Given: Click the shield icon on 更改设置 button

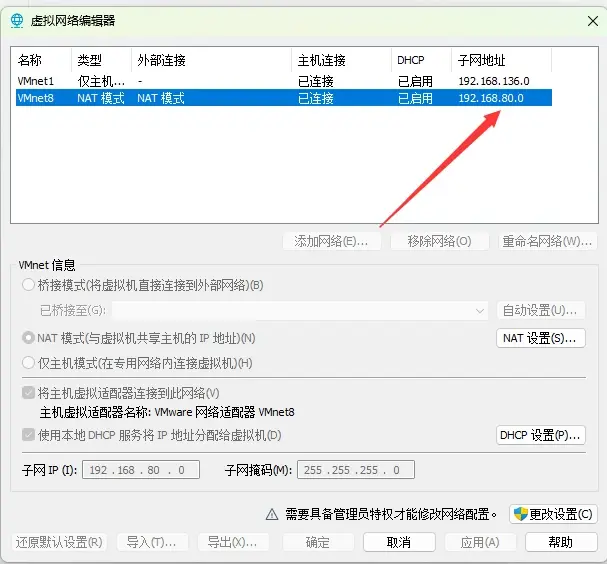Looking at the screenshot, I should [x=520, y=514].
